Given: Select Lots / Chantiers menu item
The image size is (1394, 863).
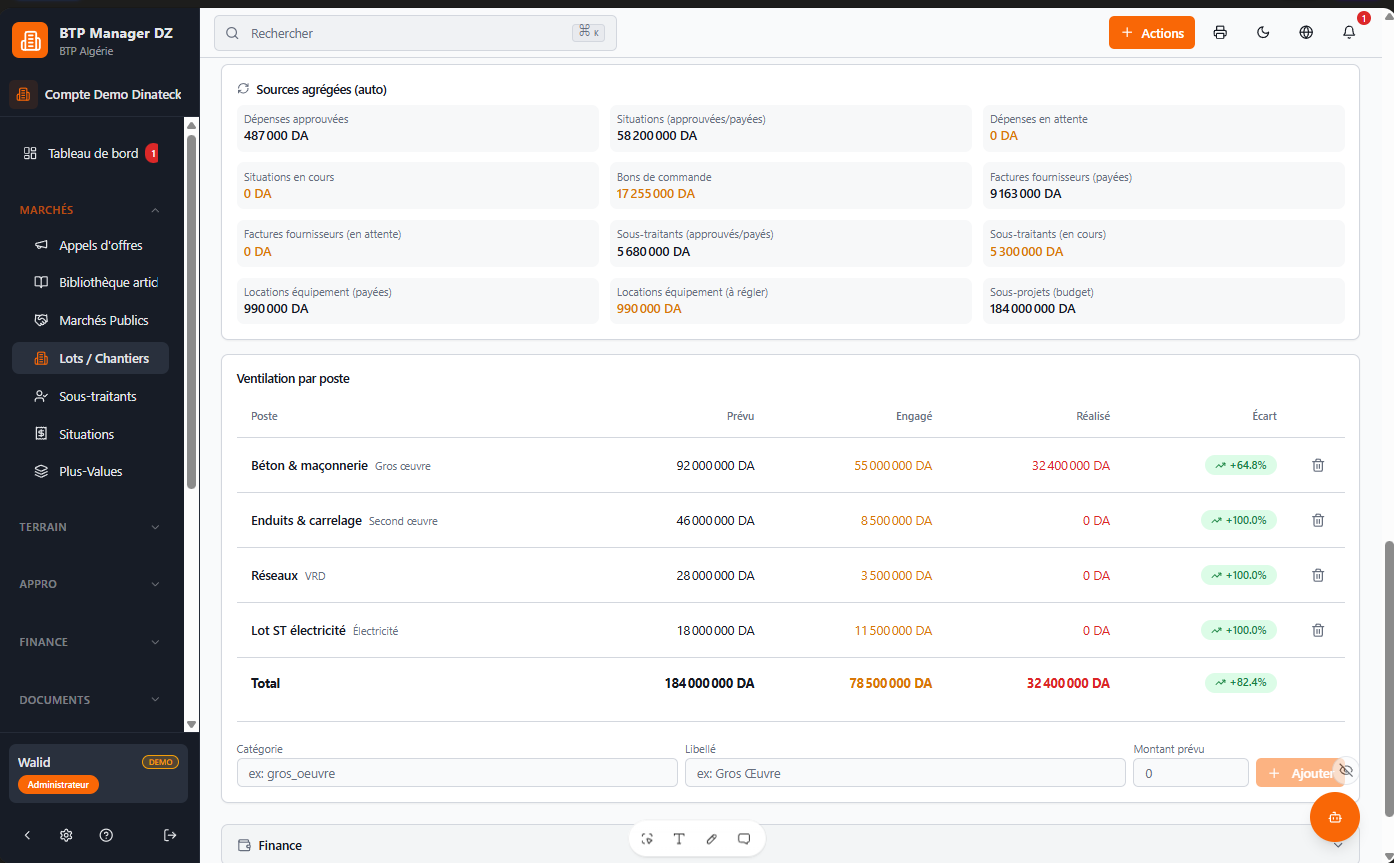Looking at the screenshot, I should [x=90, y=358].
